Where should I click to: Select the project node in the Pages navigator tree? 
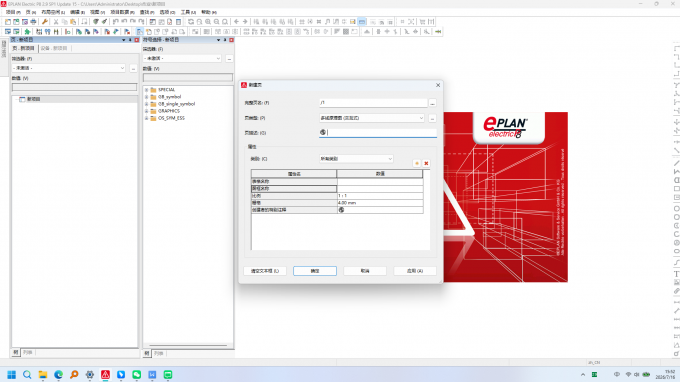33,99
